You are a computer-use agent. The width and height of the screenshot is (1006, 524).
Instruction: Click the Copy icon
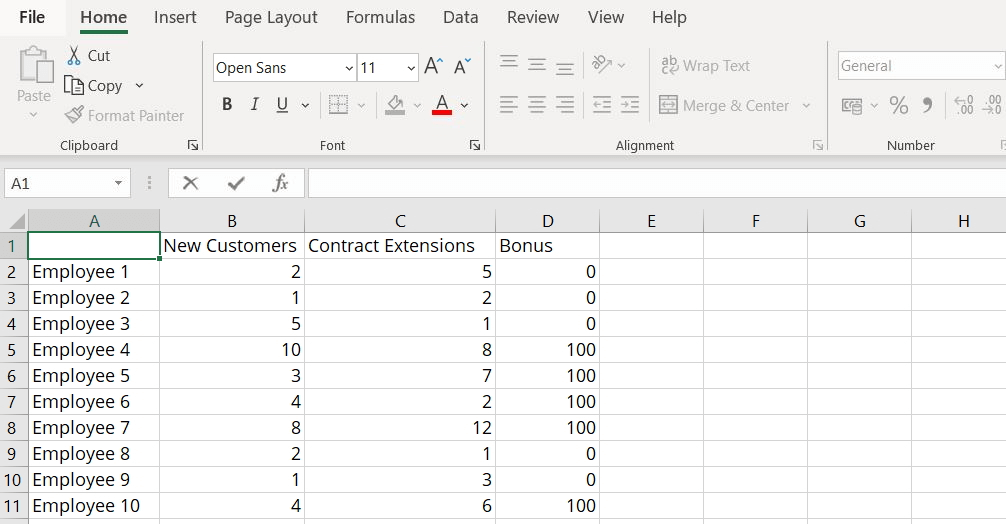pyautogui.click(x=74, y=85)
